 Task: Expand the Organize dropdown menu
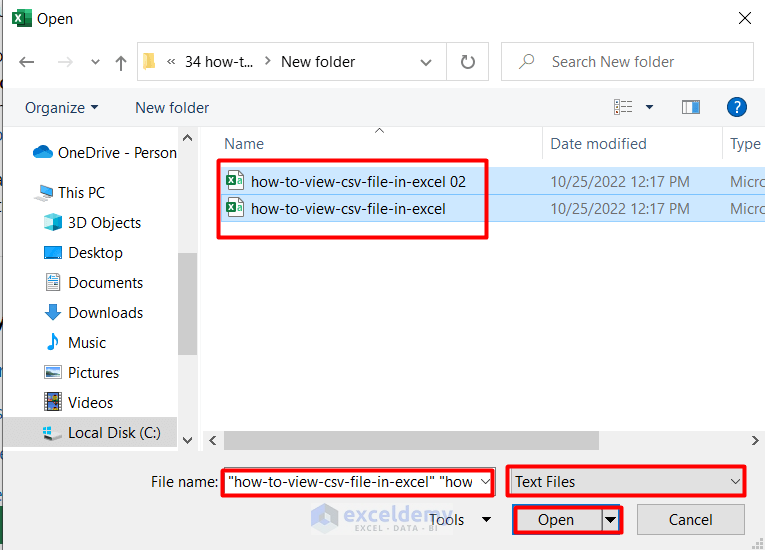[62, 107]
